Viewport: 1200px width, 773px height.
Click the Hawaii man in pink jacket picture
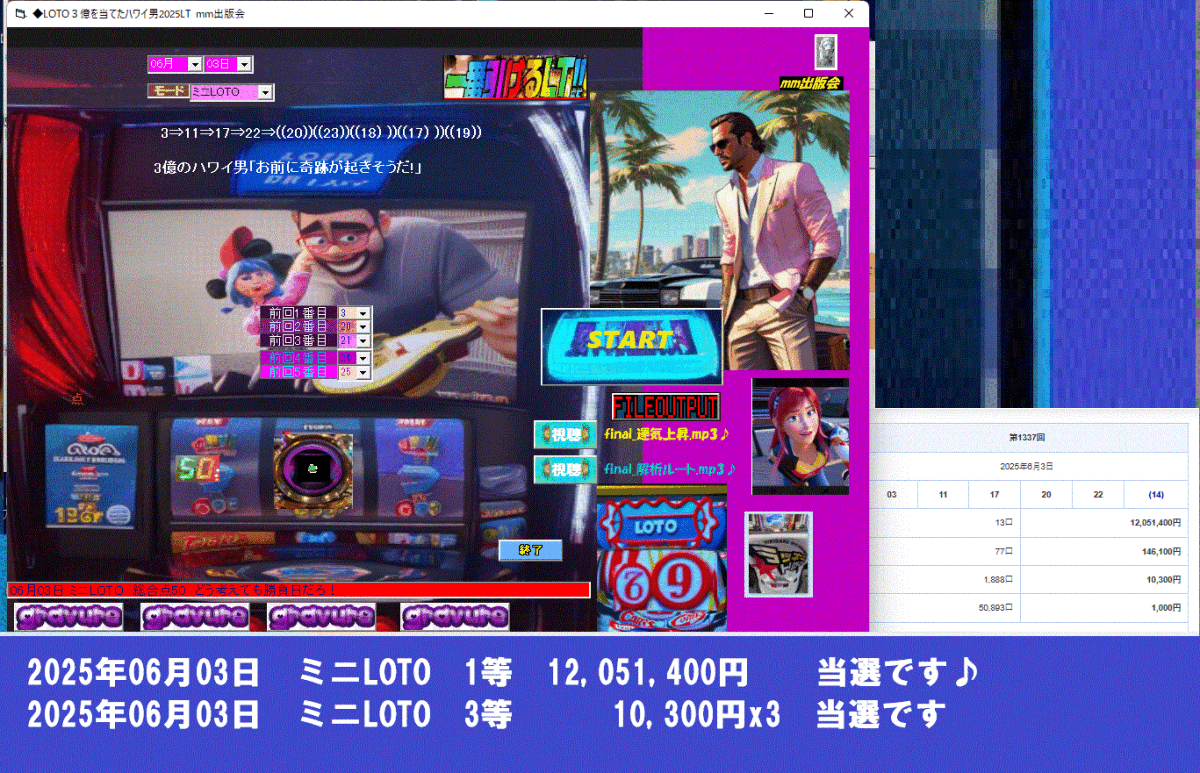point(720,229)
